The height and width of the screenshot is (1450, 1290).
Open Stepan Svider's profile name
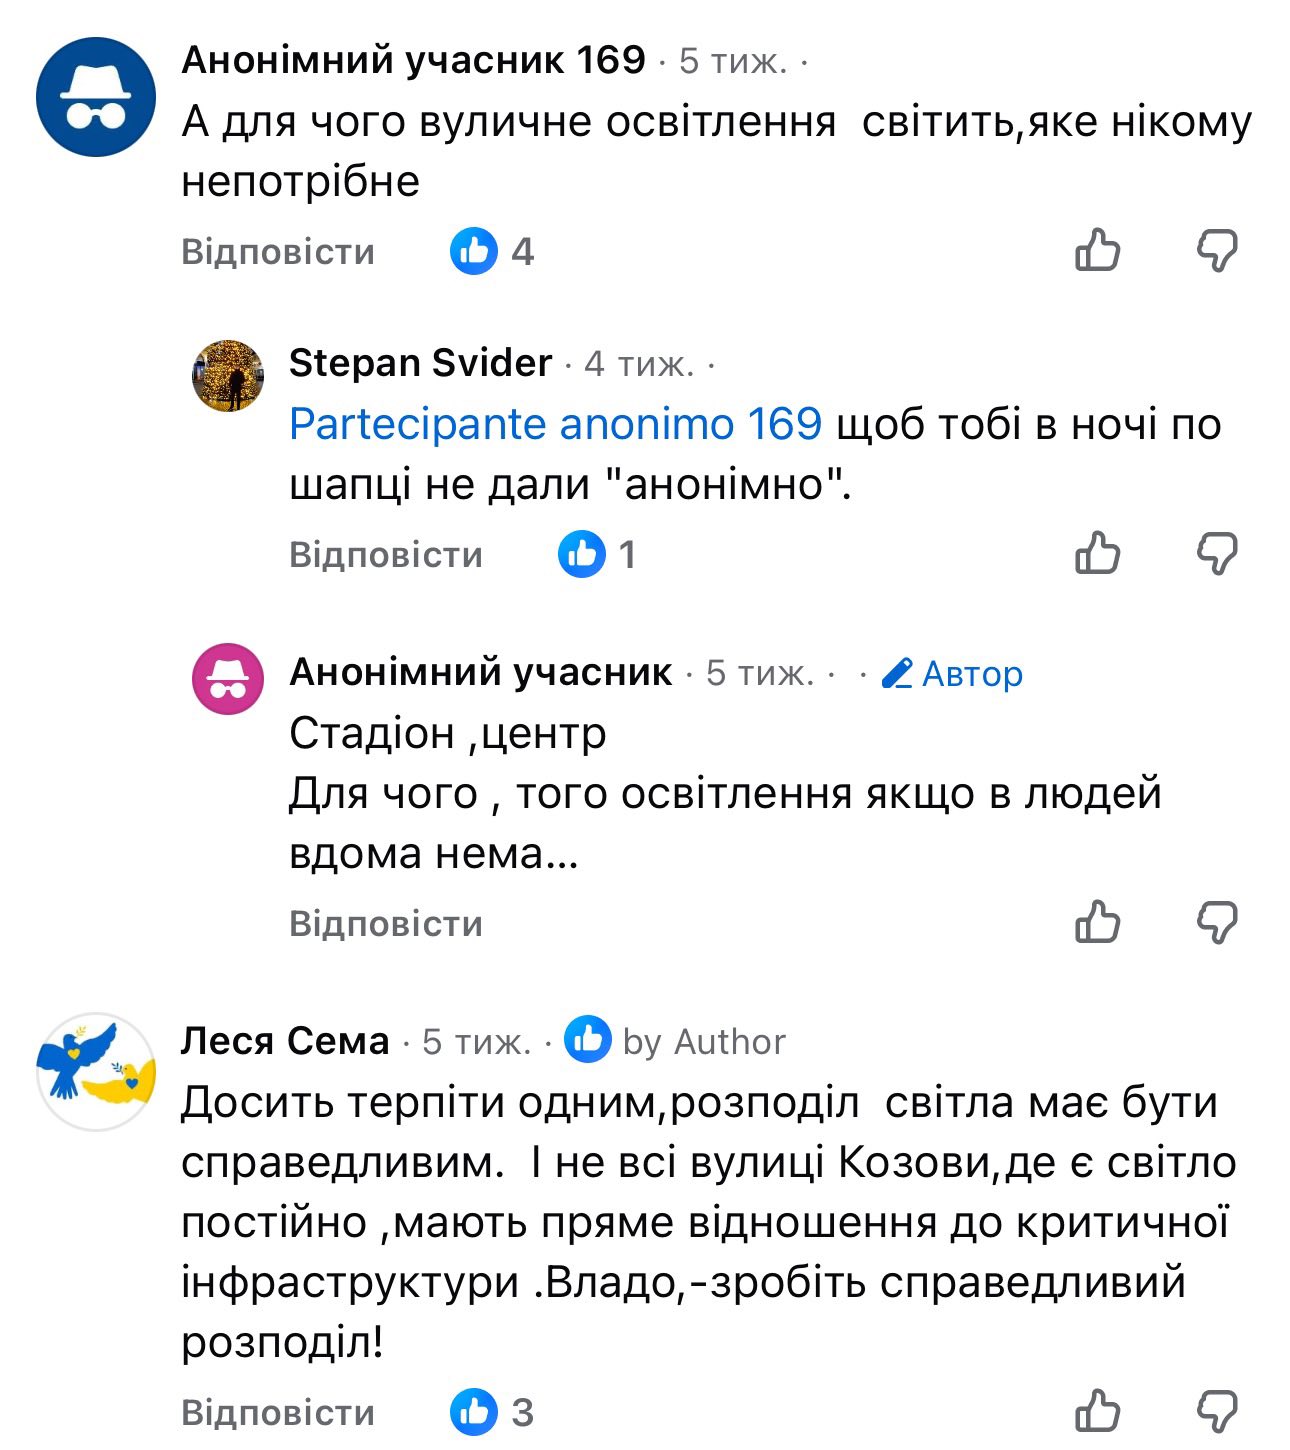click(420, 363)
